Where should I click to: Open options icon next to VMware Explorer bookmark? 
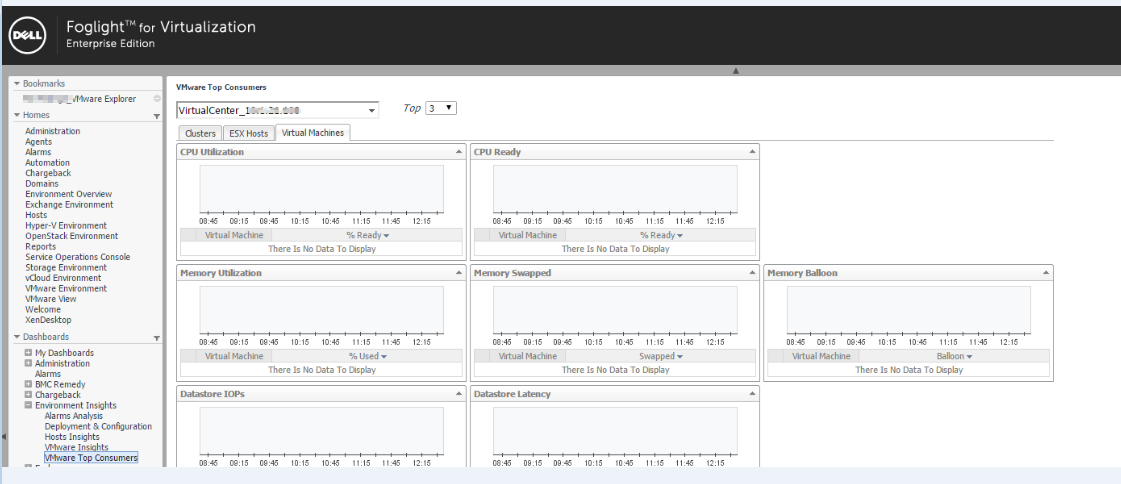157,99
